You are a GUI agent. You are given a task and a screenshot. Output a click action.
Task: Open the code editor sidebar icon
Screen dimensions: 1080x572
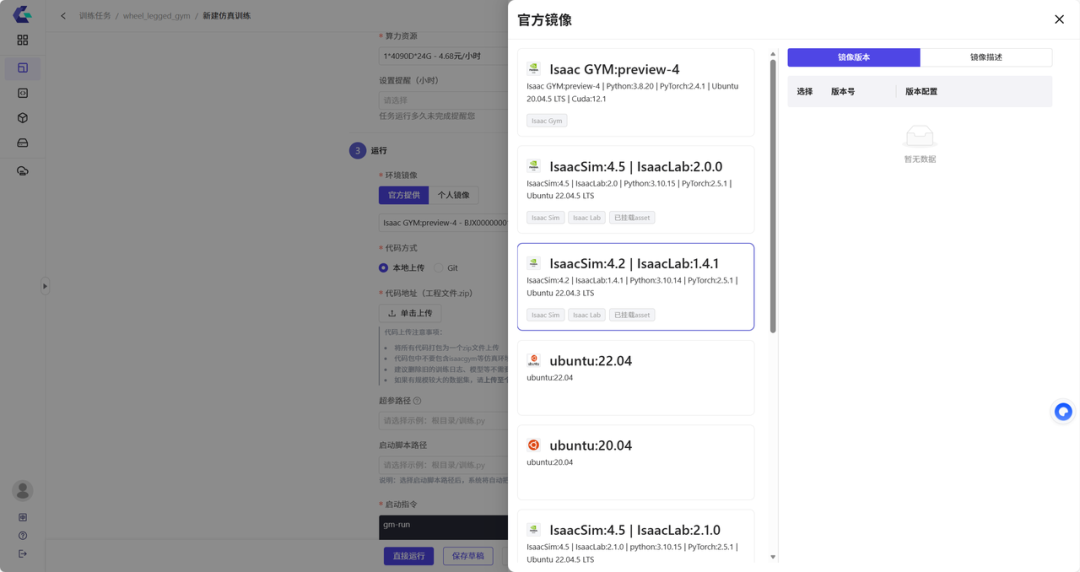coord(23,93)
